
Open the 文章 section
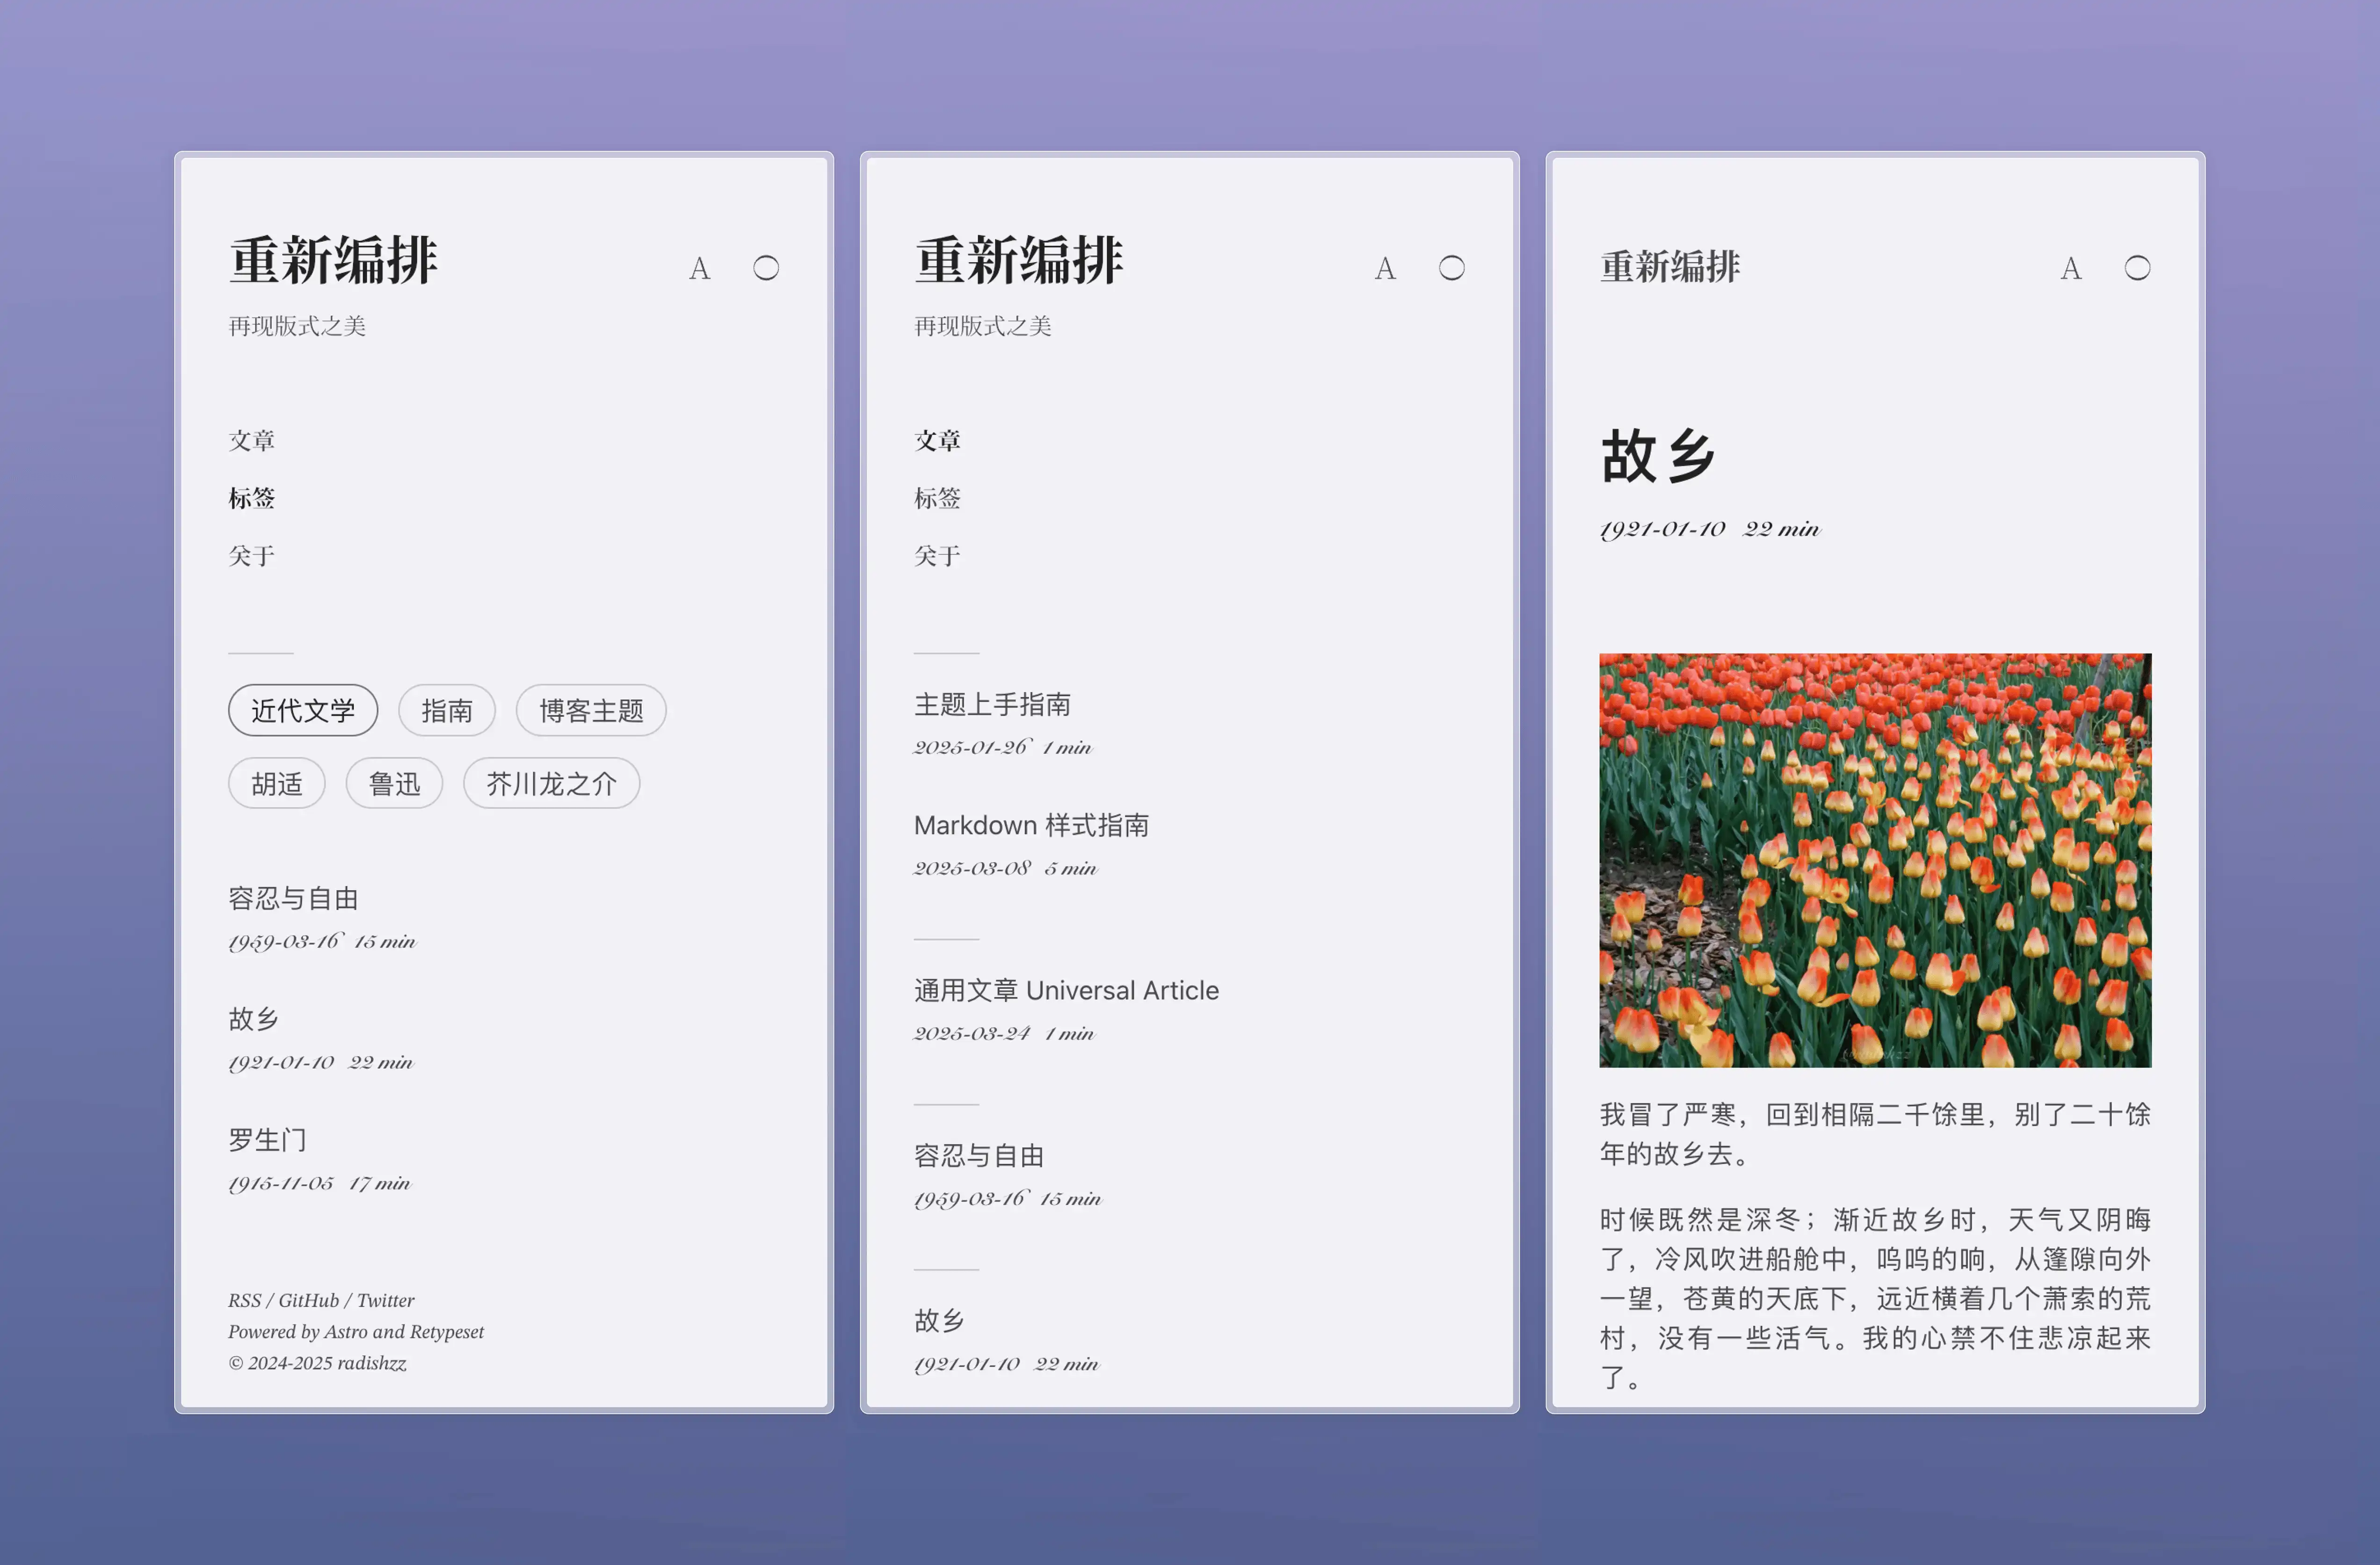pos(252,440)
